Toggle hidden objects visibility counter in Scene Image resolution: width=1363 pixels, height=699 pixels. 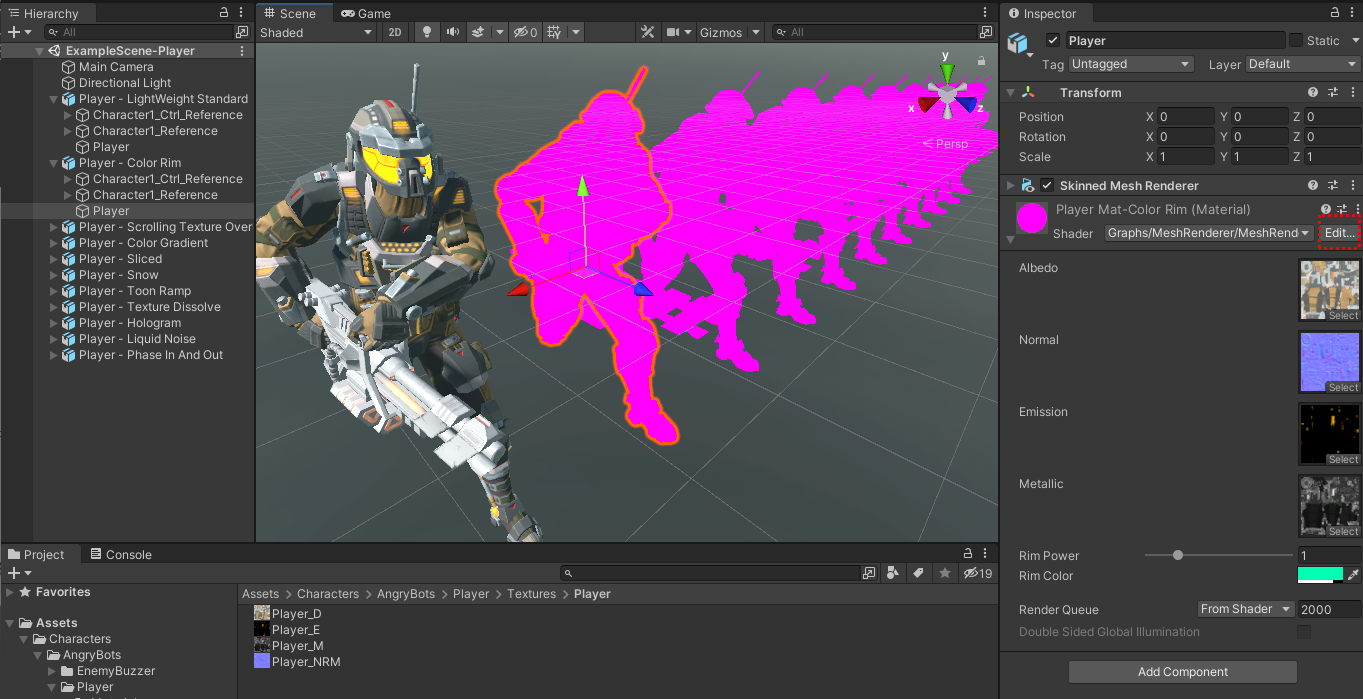525,32
